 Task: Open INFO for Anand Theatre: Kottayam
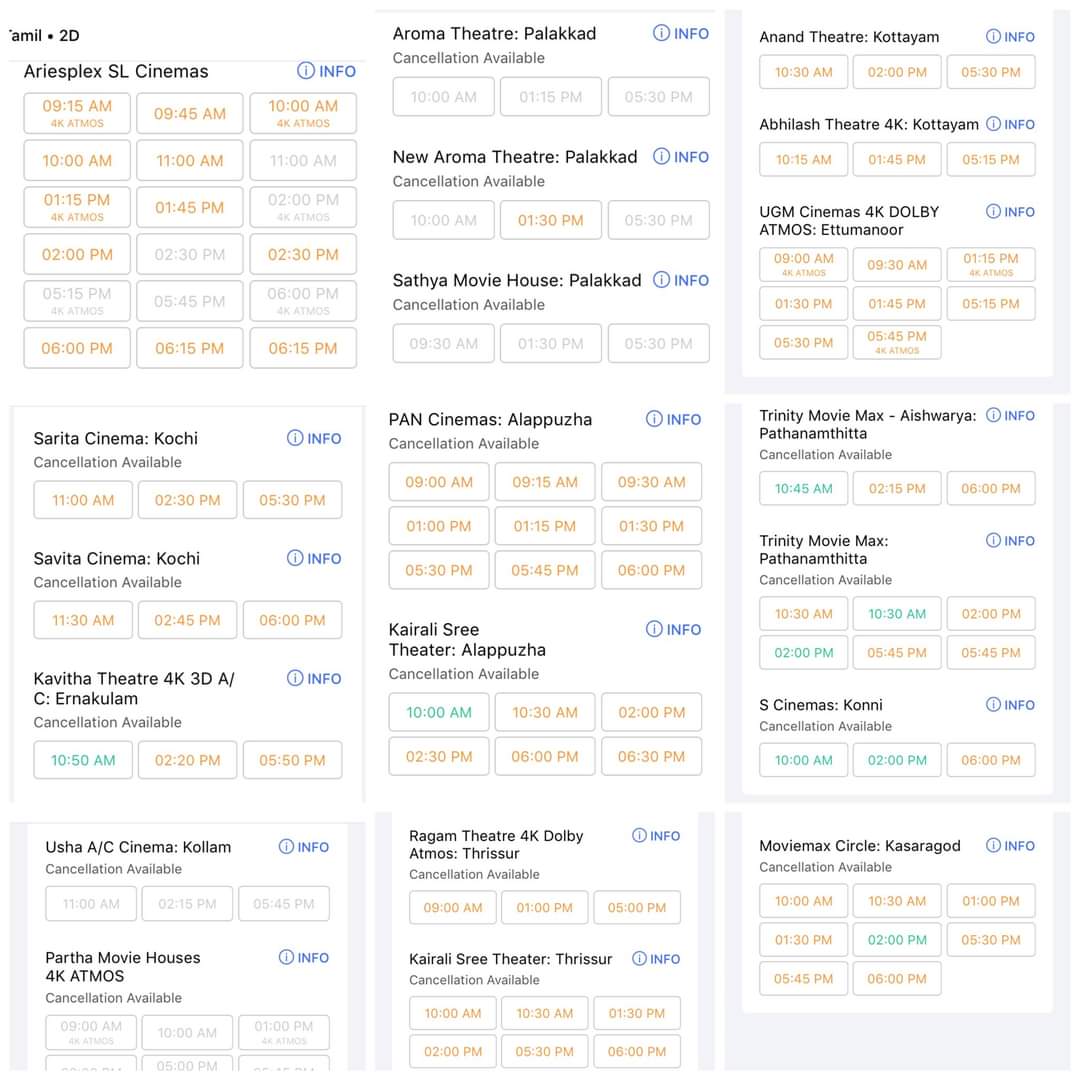[x=1010, y=37]
